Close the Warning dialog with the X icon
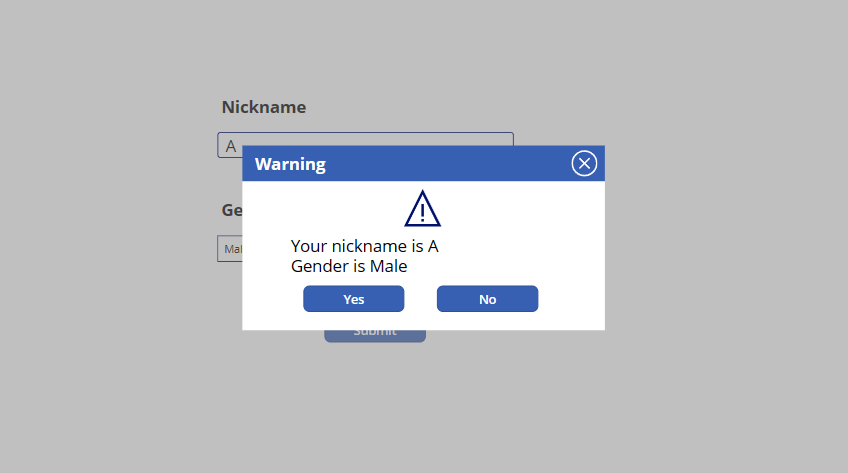 click(584, 164)
